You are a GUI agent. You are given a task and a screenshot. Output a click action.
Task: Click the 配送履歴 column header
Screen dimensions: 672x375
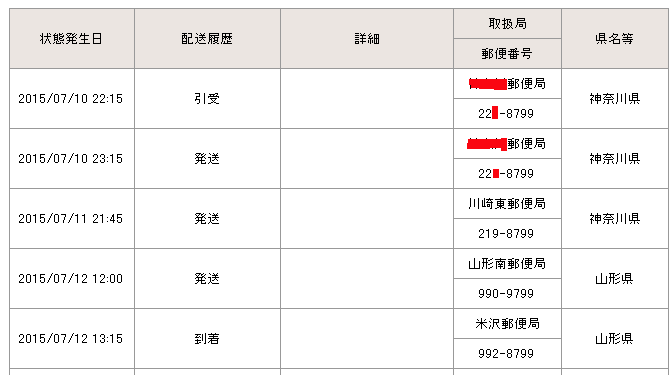tap(207, 39)
